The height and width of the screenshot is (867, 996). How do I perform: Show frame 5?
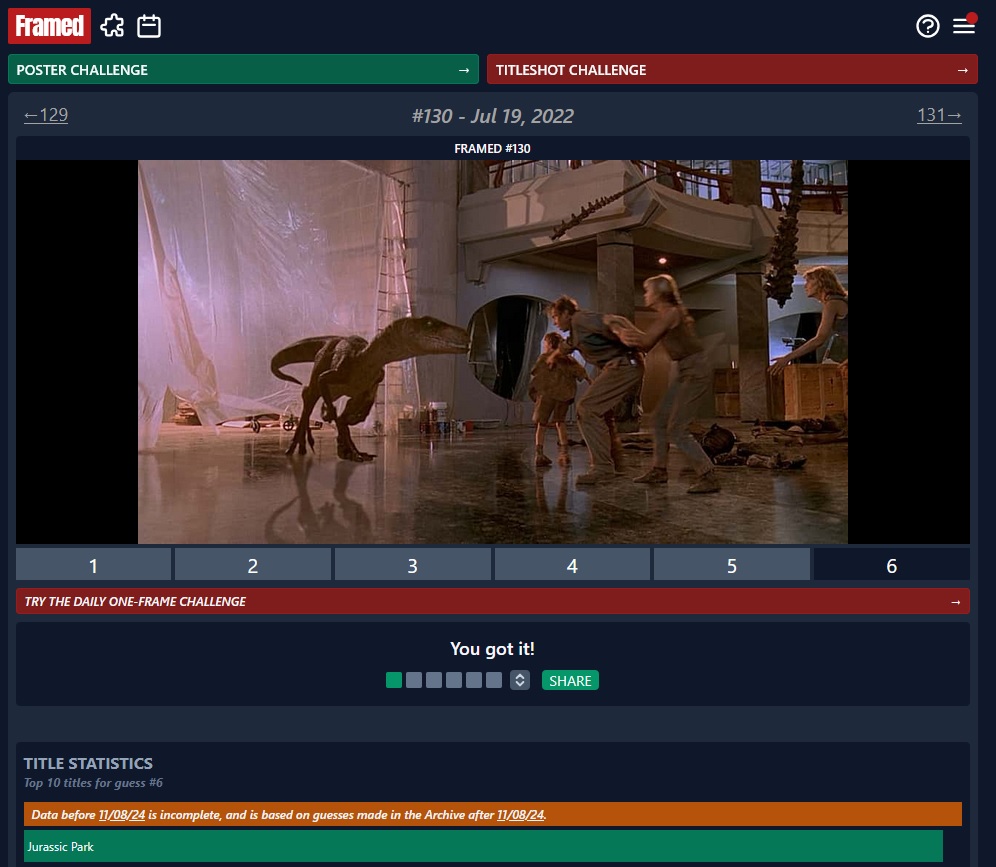pos(732,565)
